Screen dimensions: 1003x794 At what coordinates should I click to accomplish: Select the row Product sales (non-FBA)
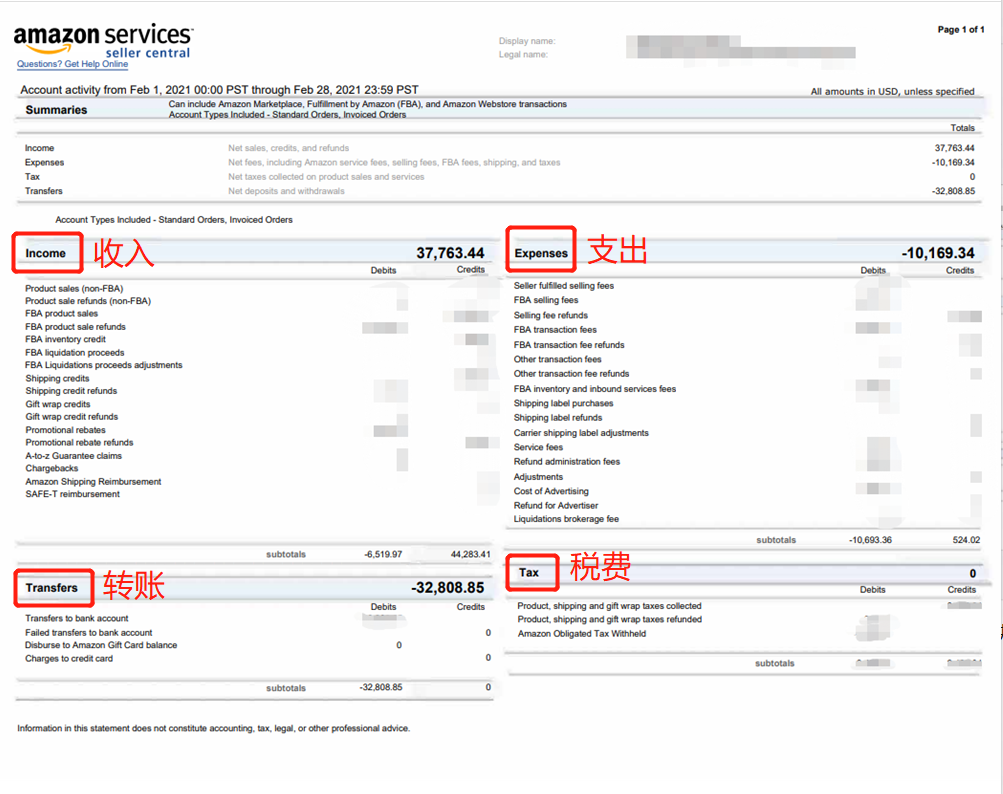[74, 289]
